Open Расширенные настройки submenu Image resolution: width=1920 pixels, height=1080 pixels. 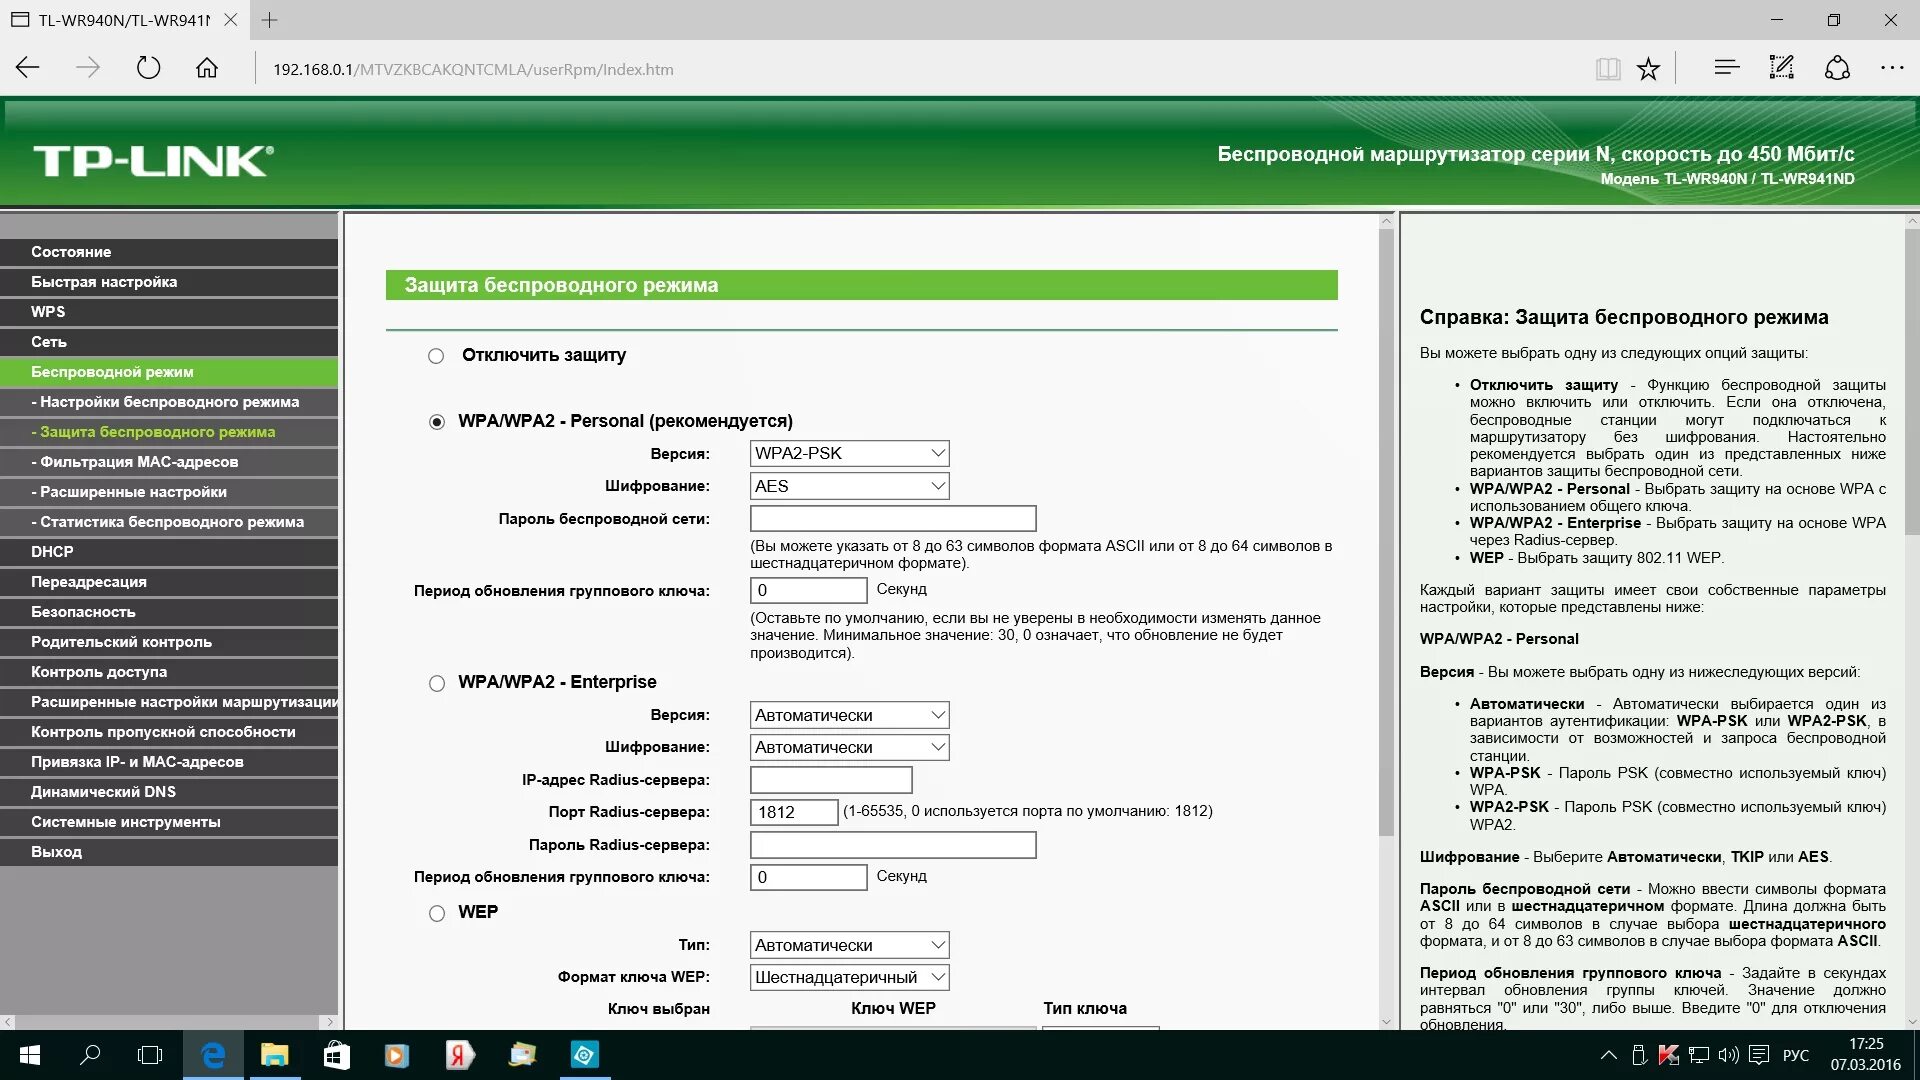click(x=169, y=492)
